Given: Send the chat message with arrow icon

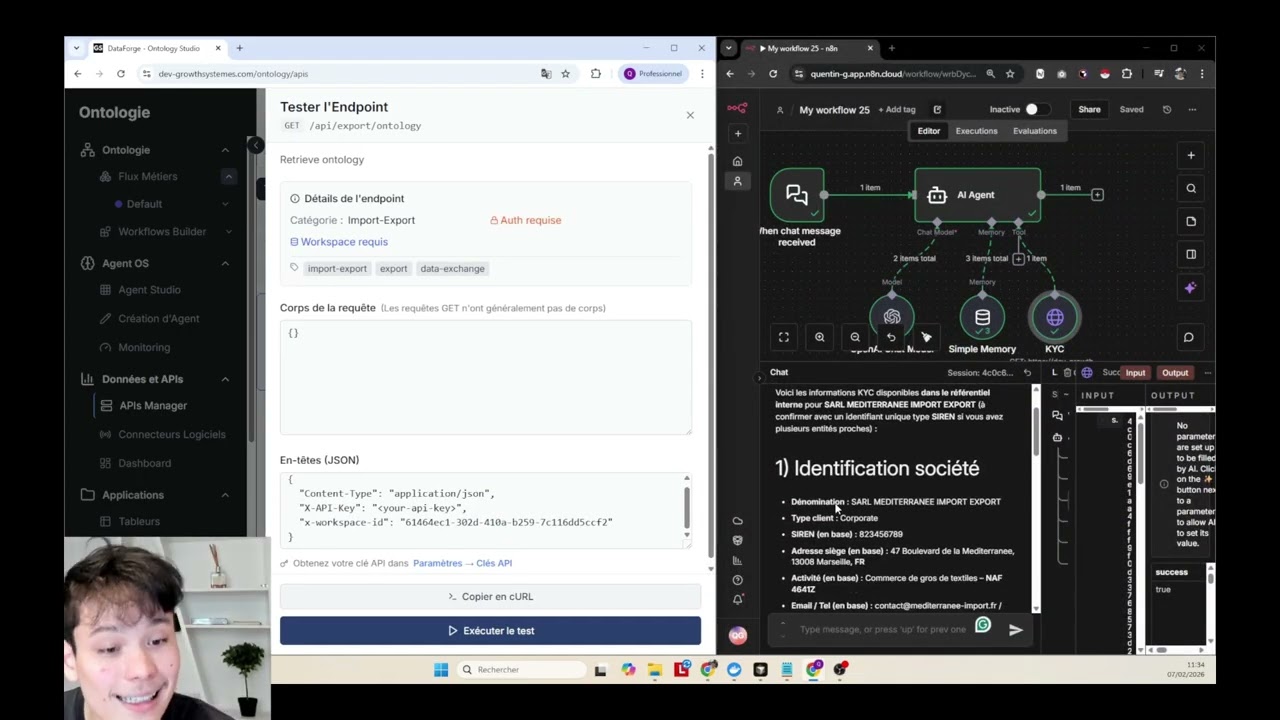Looking at the screenshot, I should tap(1015, 630).
